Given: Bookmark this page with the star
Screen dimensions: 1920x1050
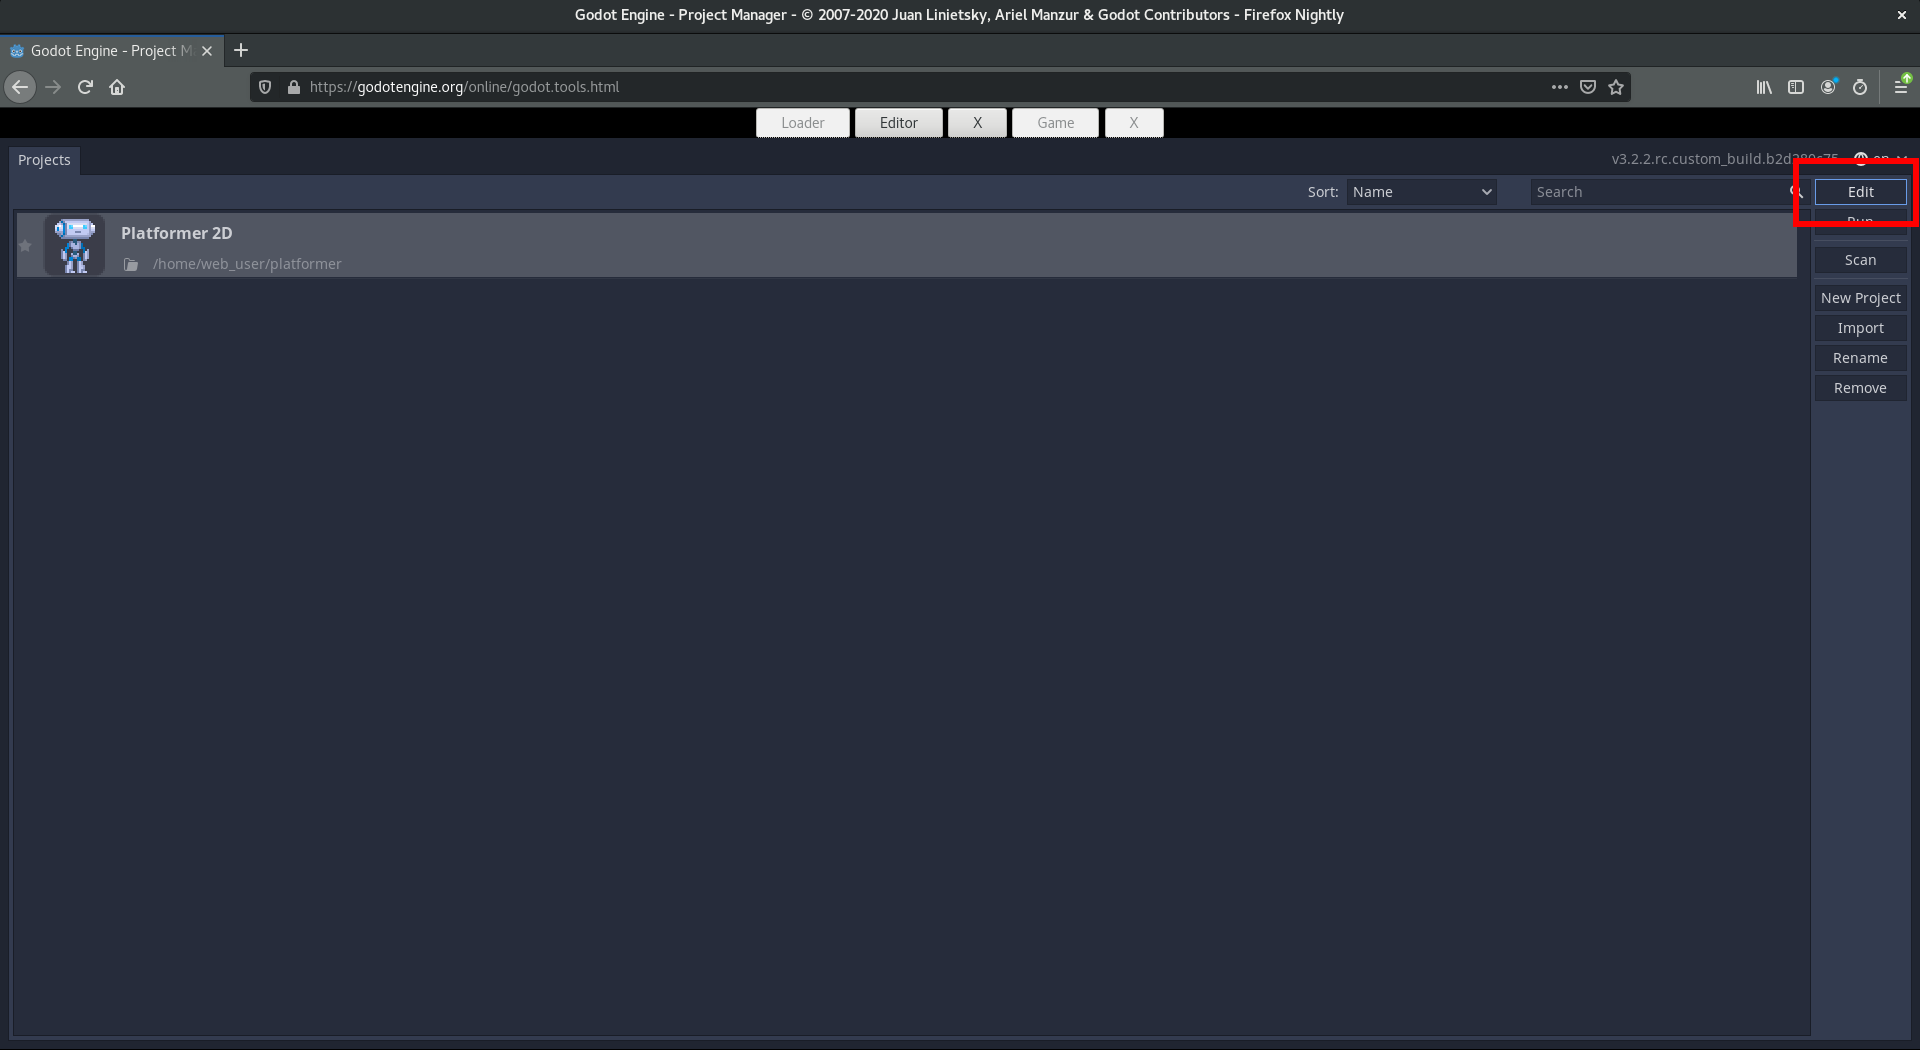Looking at the screenshot, I should pyautogui.click(x=1616, y=87).
